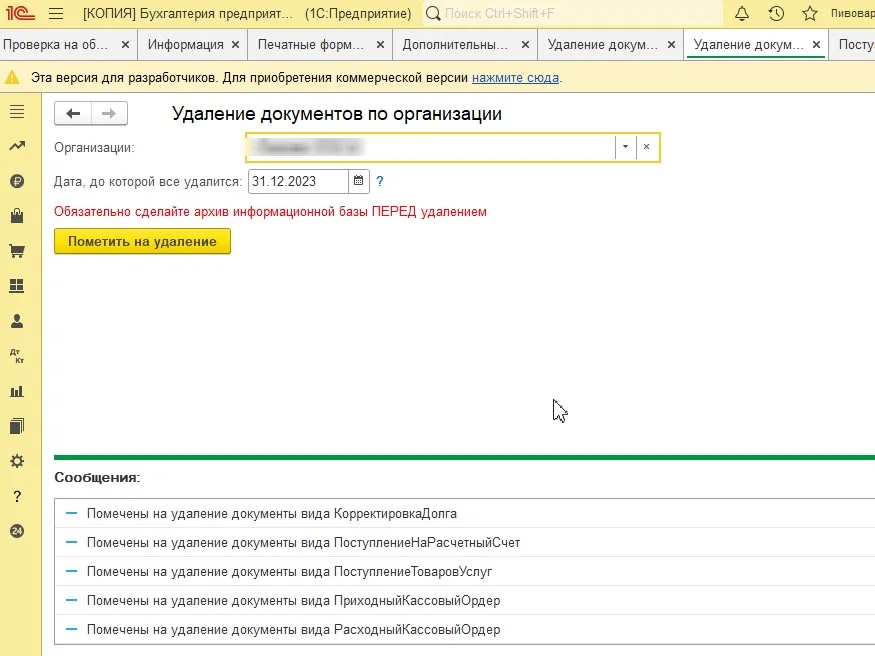Screen dimensions: 875x656
Task: Open the trend chart section in sidebar
Action: pos(17,146)
